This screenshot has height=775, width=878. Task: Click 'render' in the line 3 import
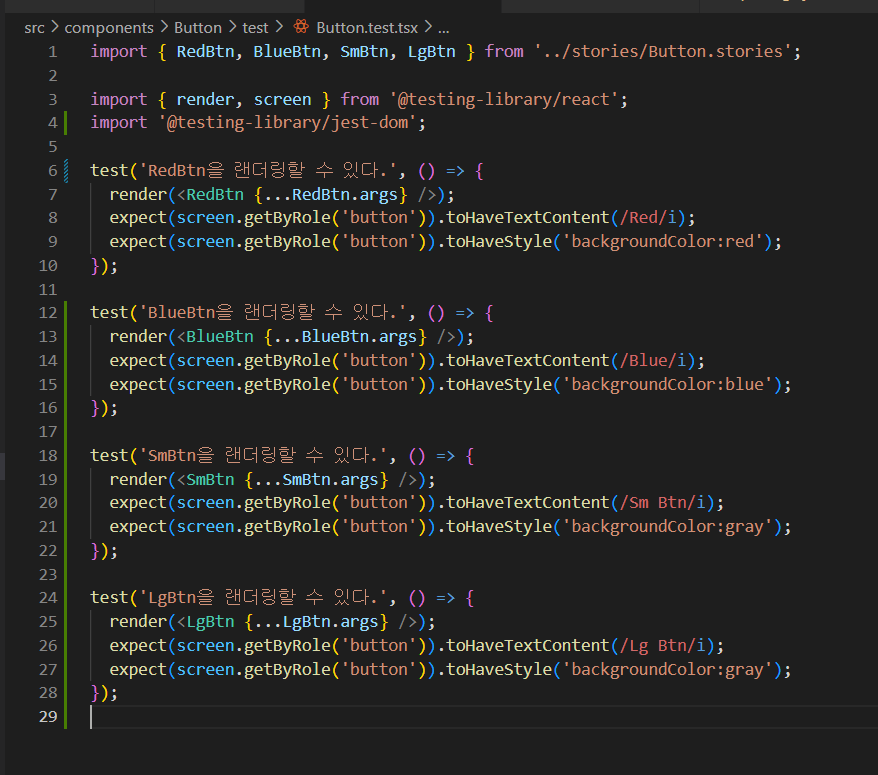click(x=205, y=99)
